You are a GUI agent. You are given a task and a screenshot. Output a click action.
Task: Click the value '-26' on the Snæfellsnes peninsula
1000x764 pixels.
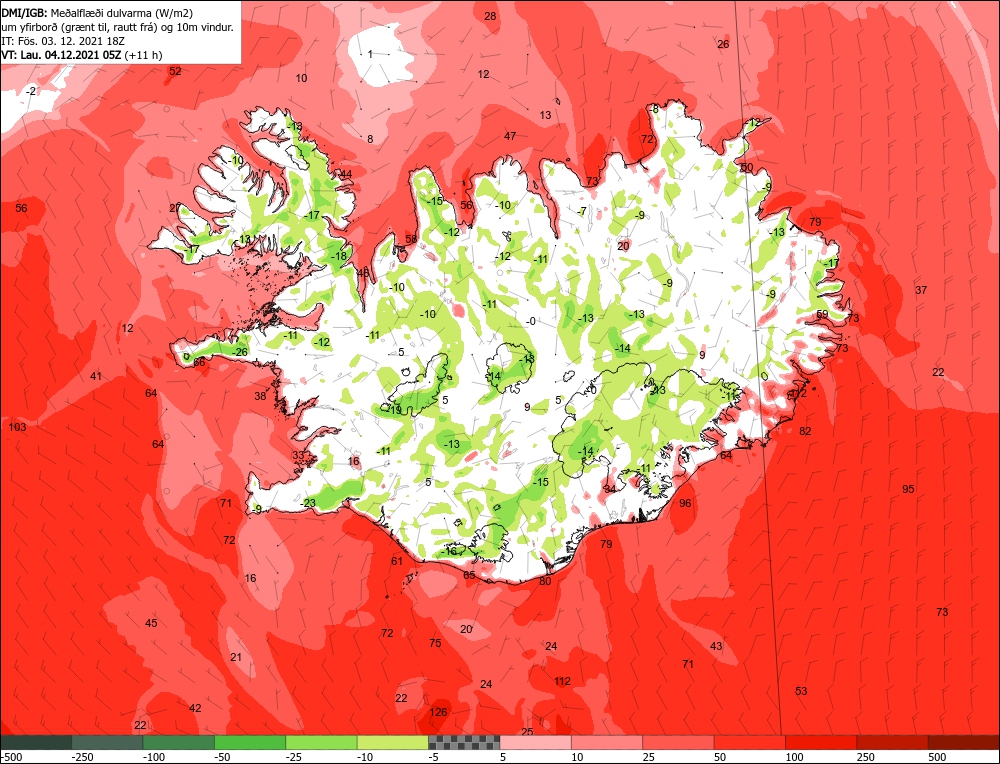click(x=239, y=352)
